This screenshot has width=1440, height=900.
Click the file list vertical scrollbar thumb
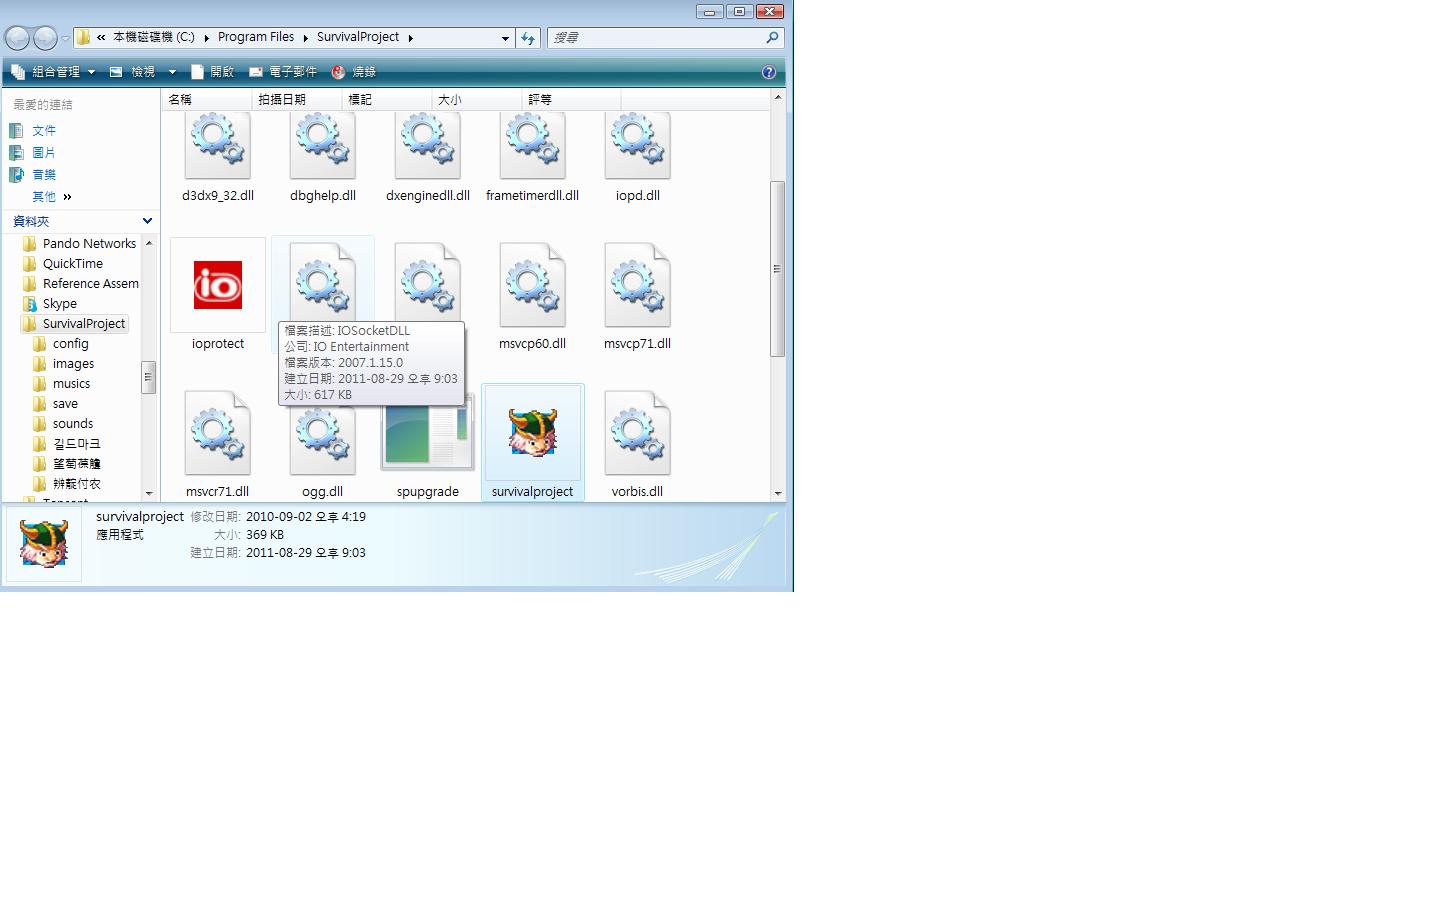coord(777,269)
